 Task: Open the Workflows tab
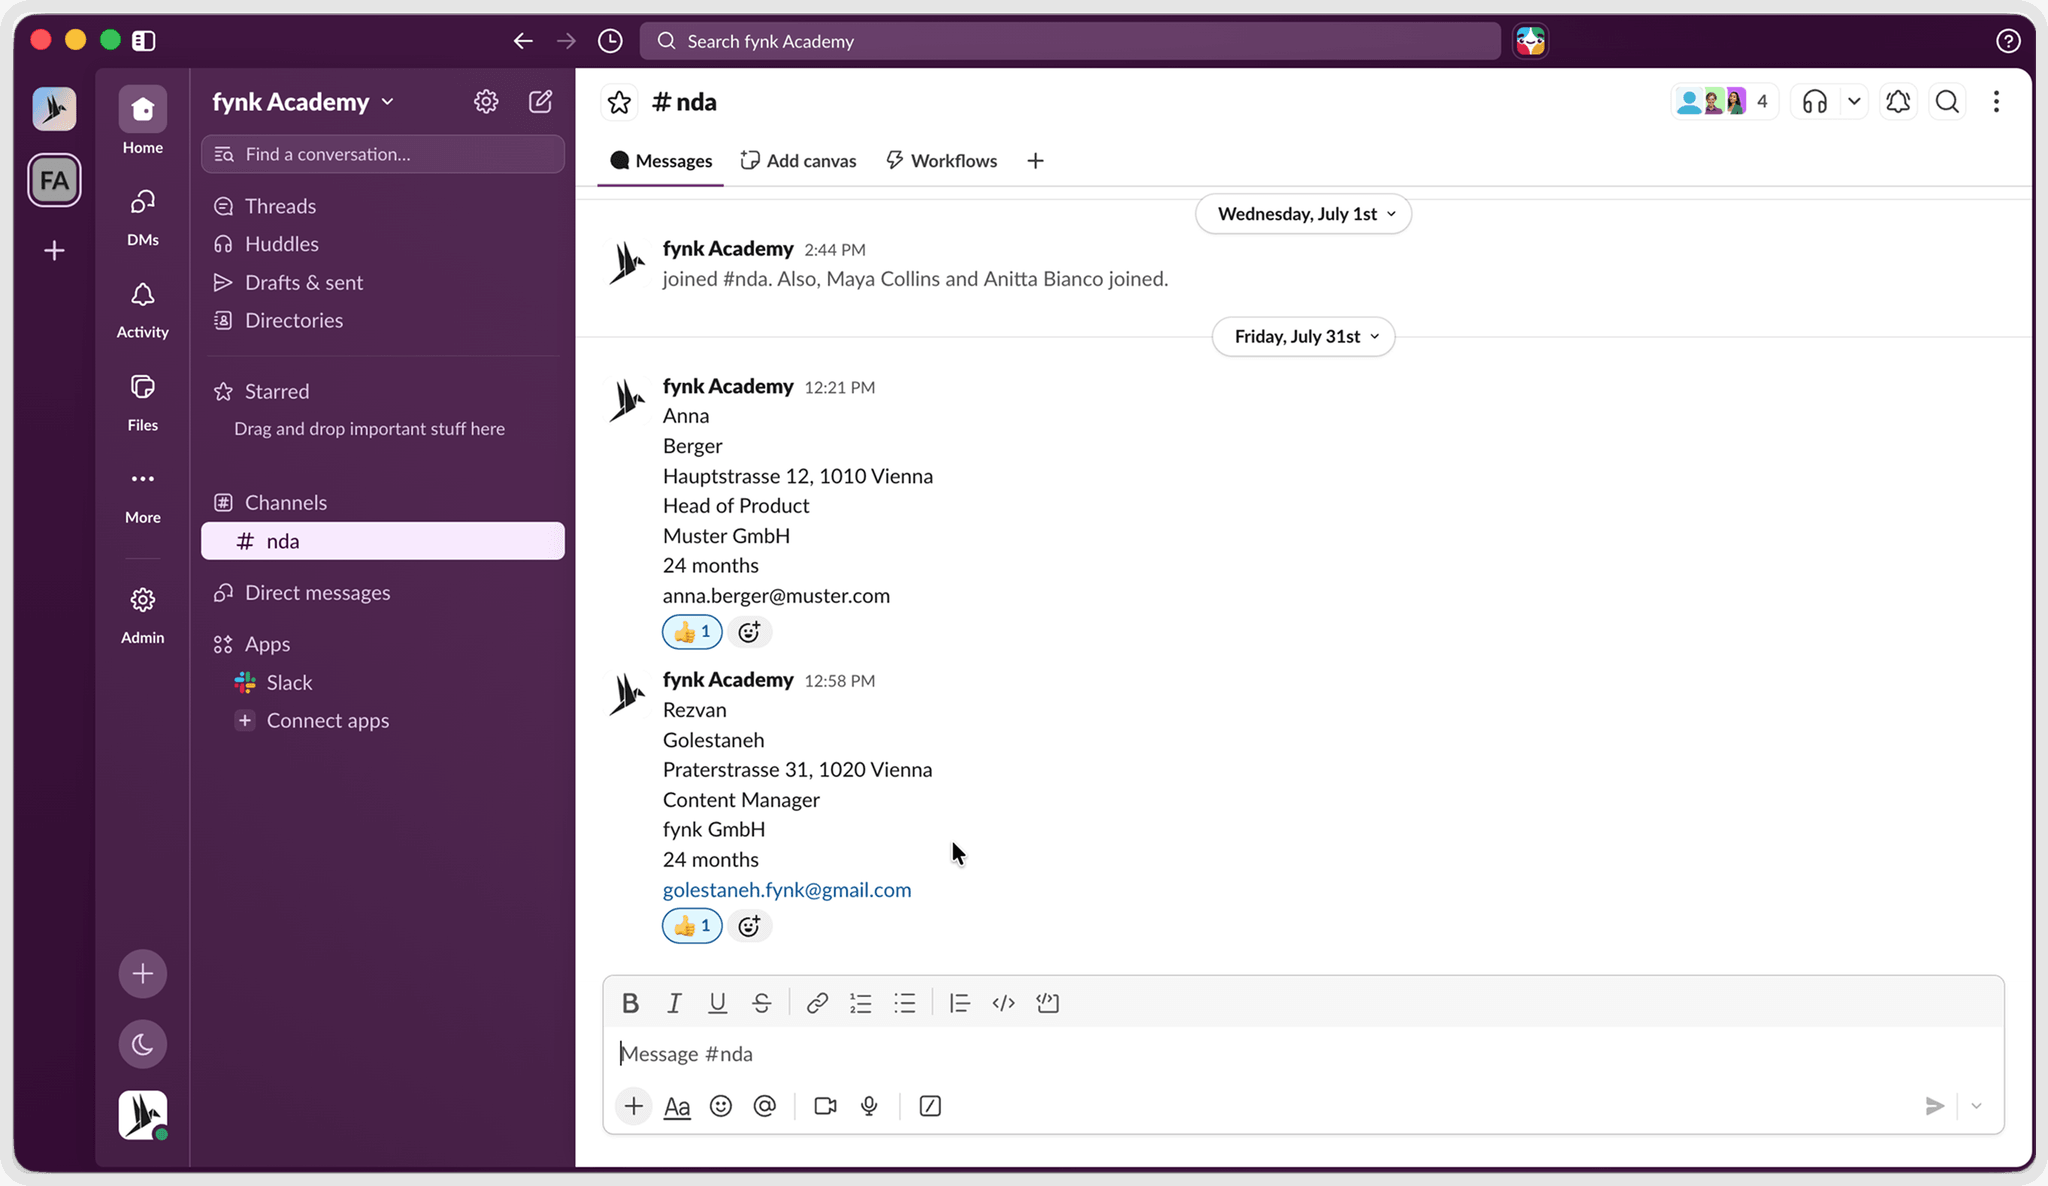[x=941, y=161]
